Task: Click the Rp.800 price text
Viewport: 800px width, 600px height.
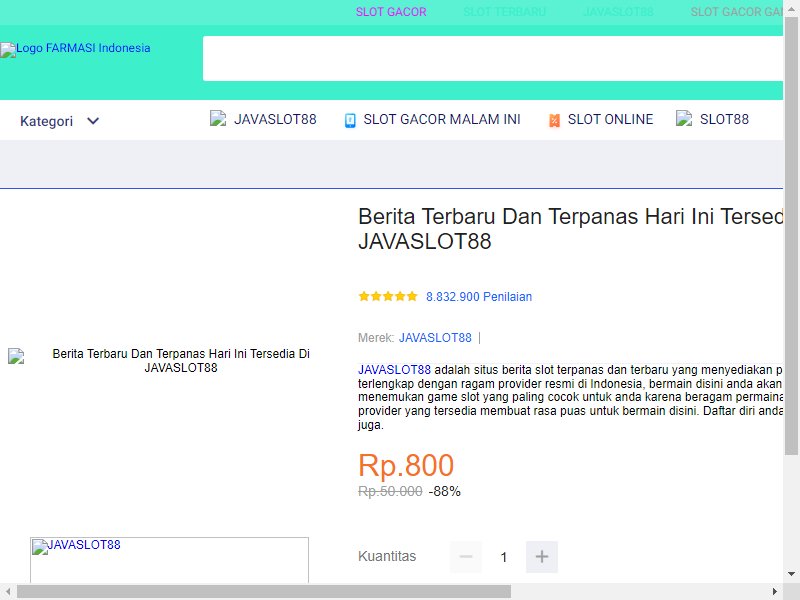Action: pyautogui.click(x=406, y=465)
